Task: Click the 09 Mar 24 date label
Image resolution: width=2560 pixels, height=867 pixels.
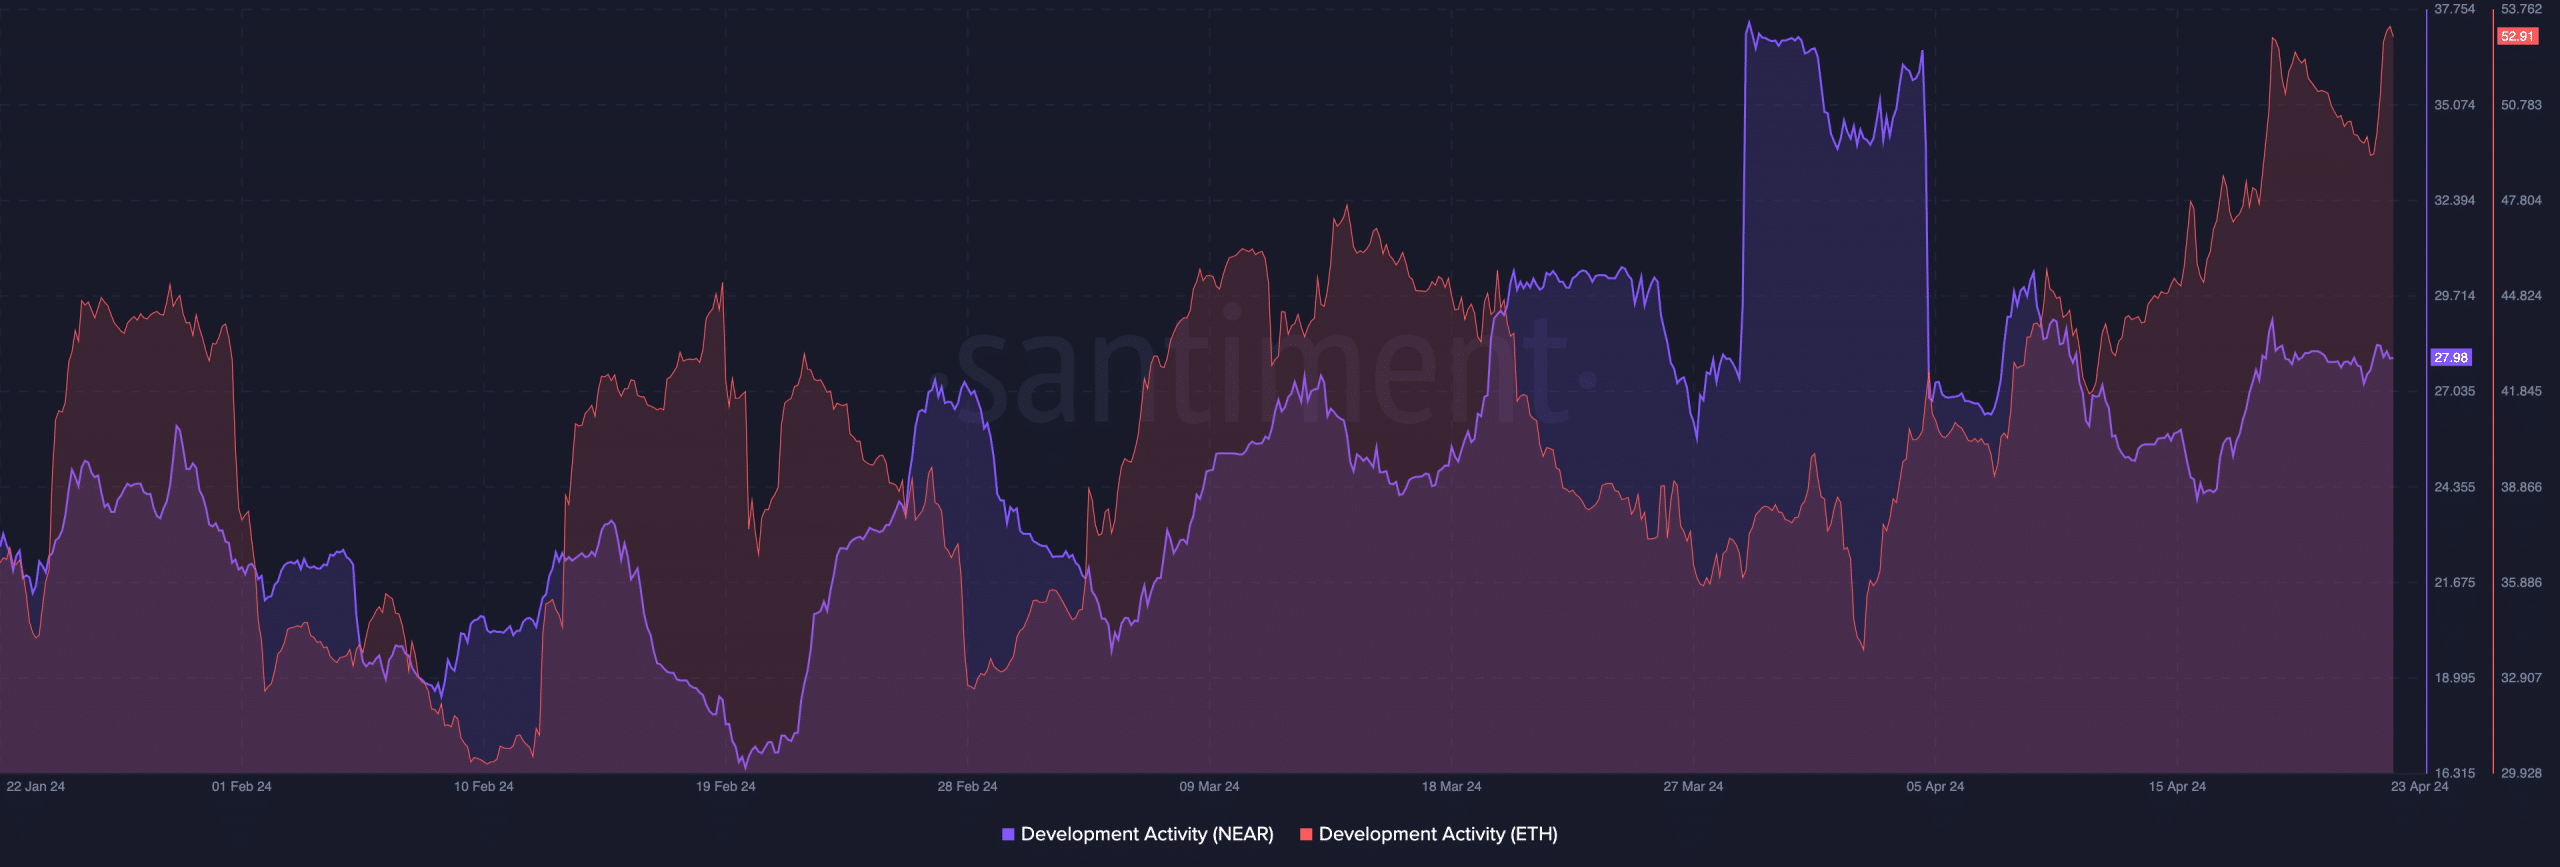Action: click(1209, 786)
